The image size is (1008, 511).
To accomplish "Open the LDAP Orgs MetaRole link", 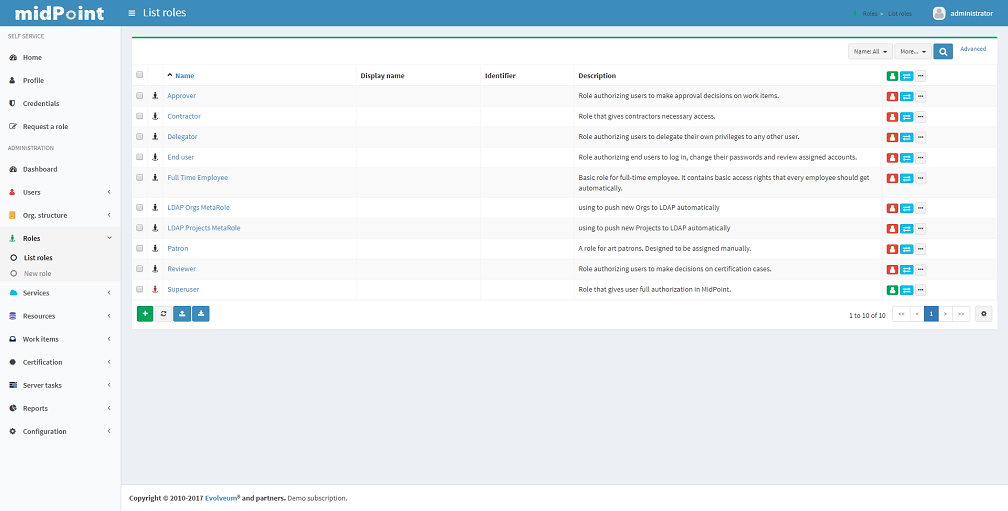I will tap(198, 208).
